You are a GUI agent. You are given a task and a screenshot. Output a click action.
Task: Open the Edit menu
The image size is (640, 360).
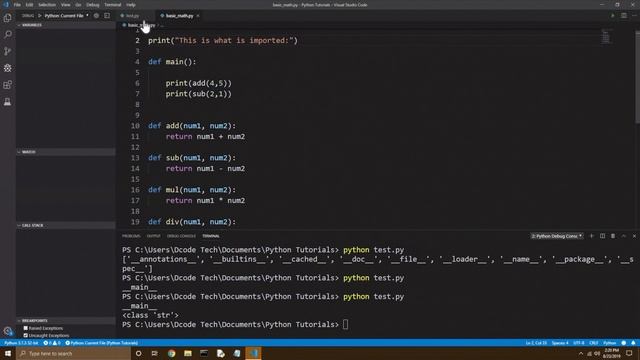point(29,5)
